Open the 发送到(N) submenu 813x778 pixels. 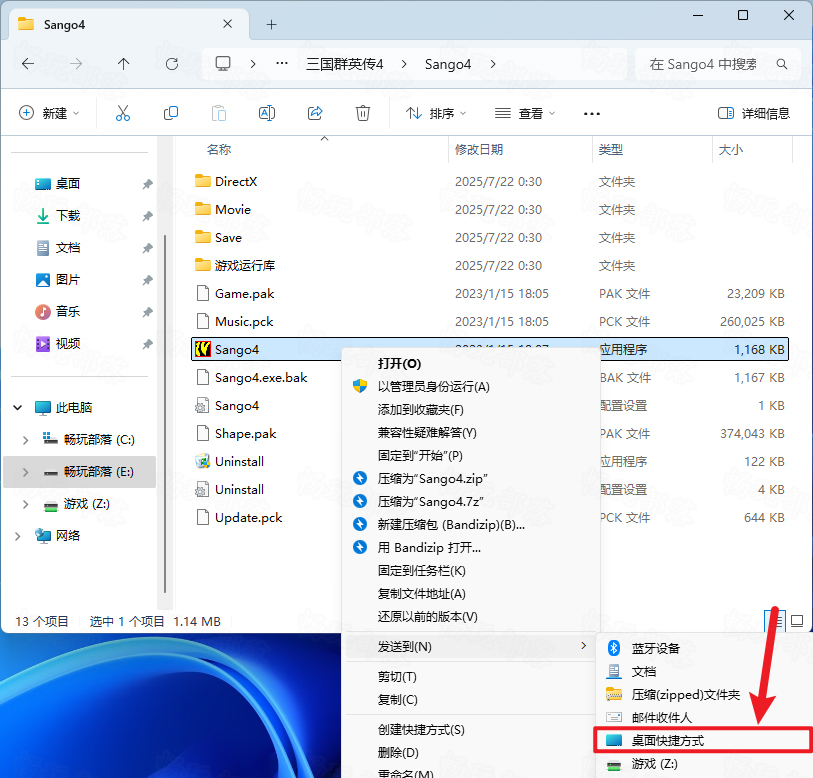click(x=471, y=646)
